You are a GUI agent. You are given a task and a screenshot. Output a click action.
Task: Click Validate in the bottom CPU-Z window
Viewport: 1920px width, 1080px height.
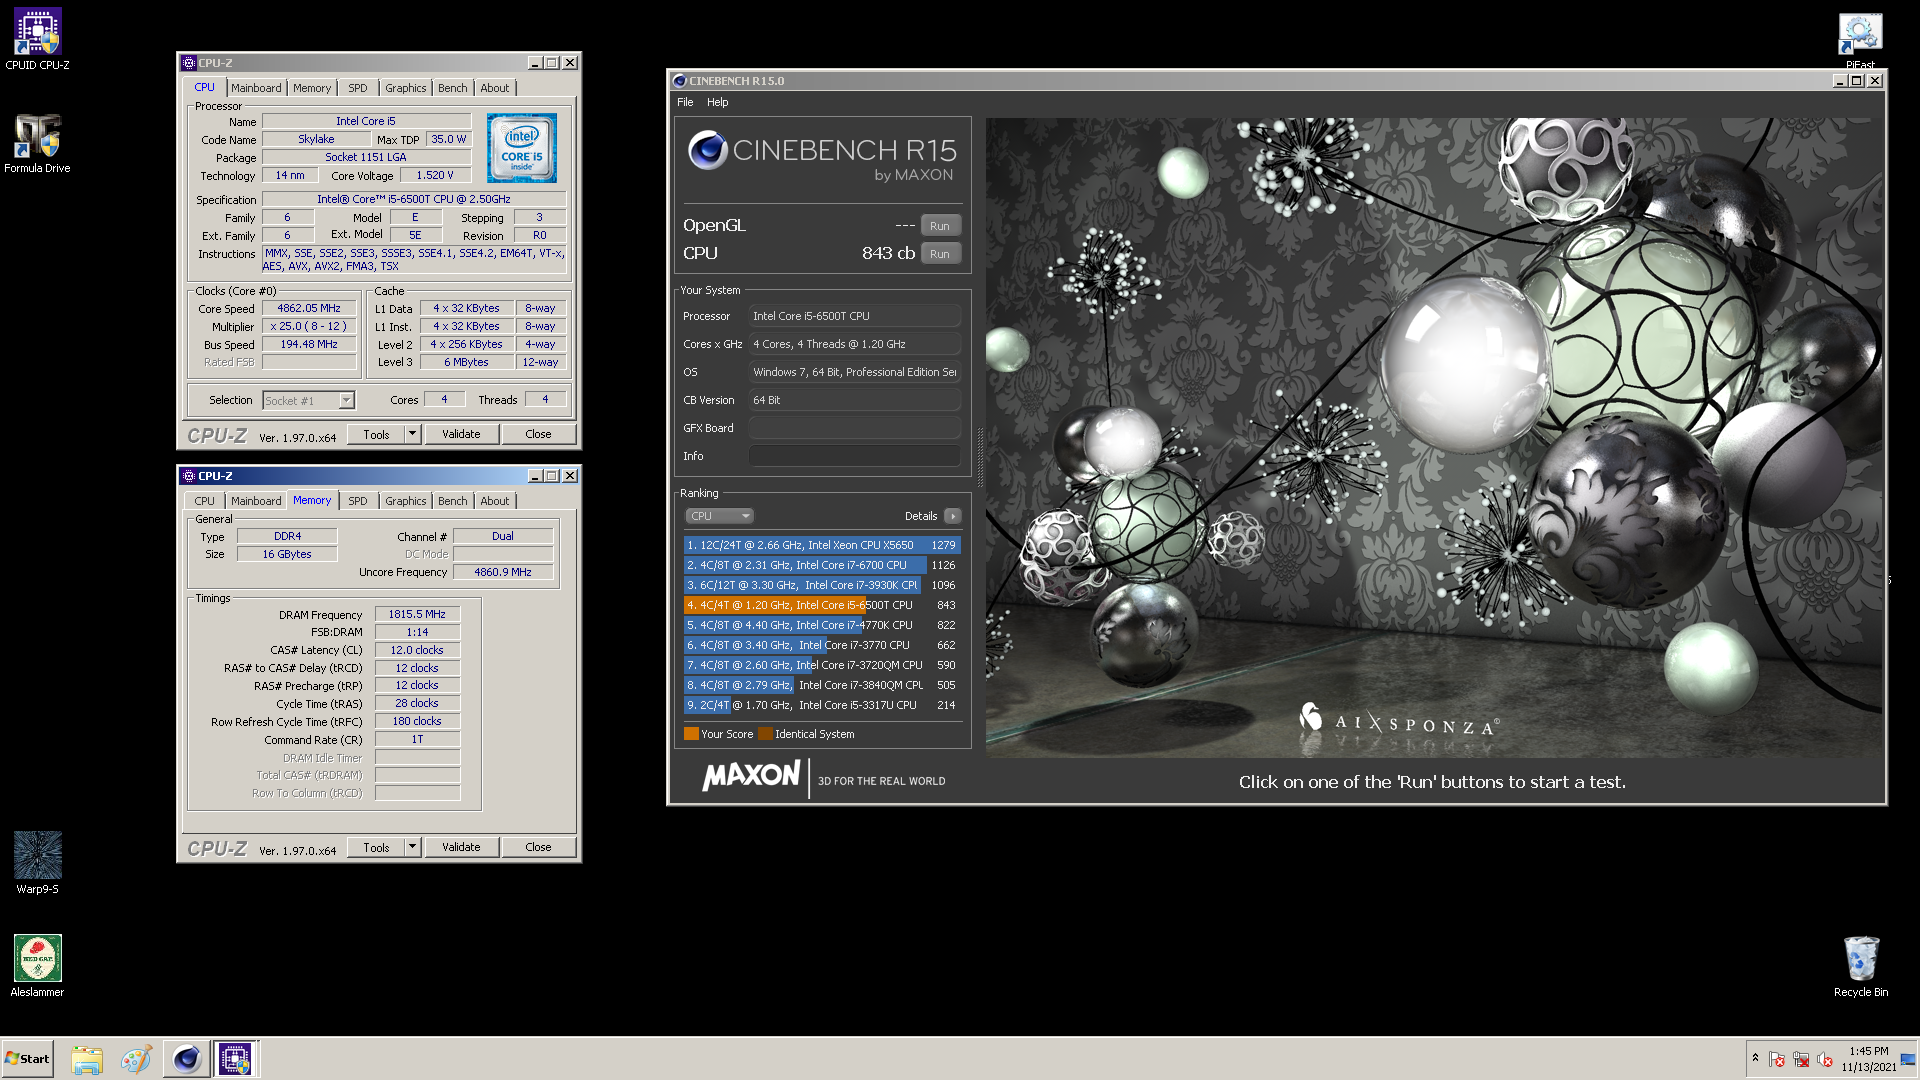click(461, 847)
